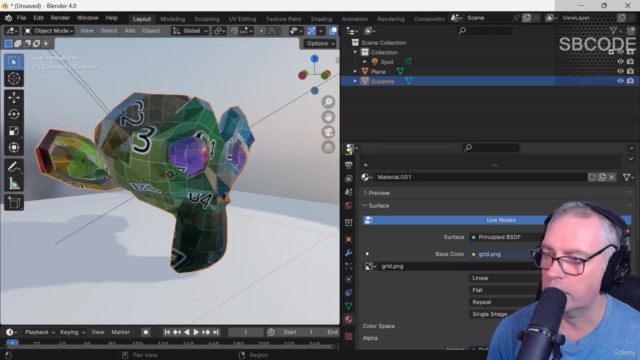
Task: Toggle auto keying record button
Action: pyautogui.click(x=146, y=332)
